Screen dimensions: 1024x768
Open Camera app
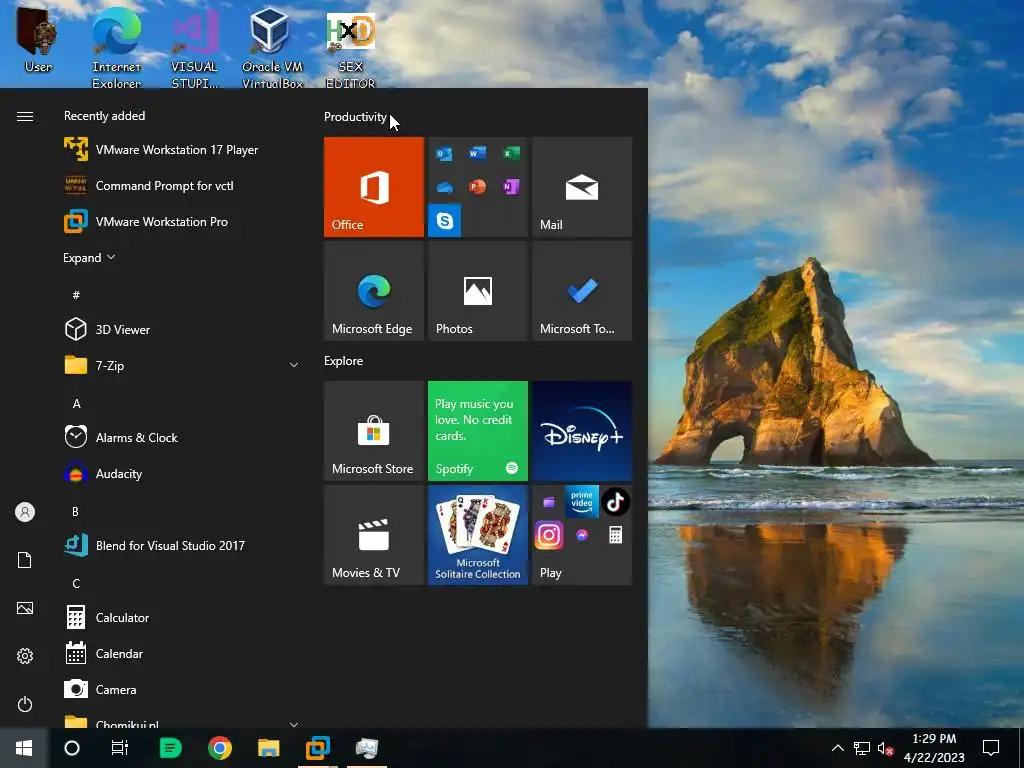(176, 689)
